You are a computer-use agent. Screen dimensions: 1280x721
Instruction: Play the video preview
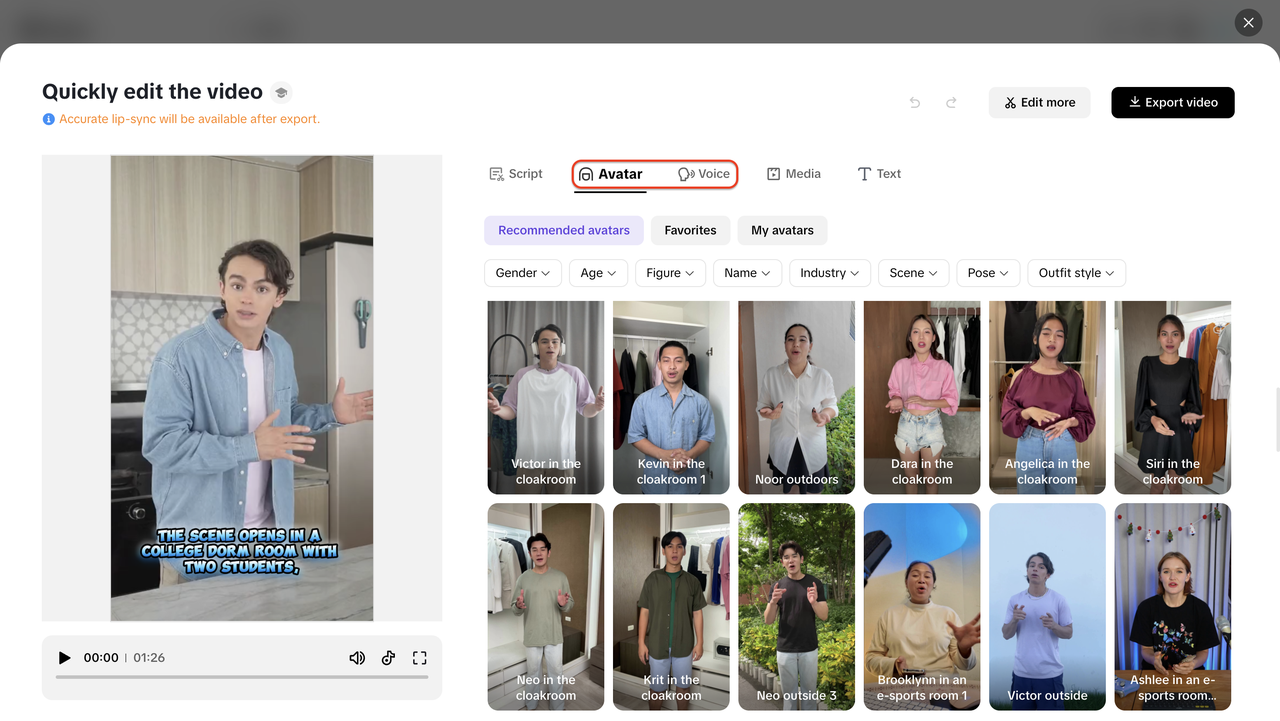(x=65, y=658)
